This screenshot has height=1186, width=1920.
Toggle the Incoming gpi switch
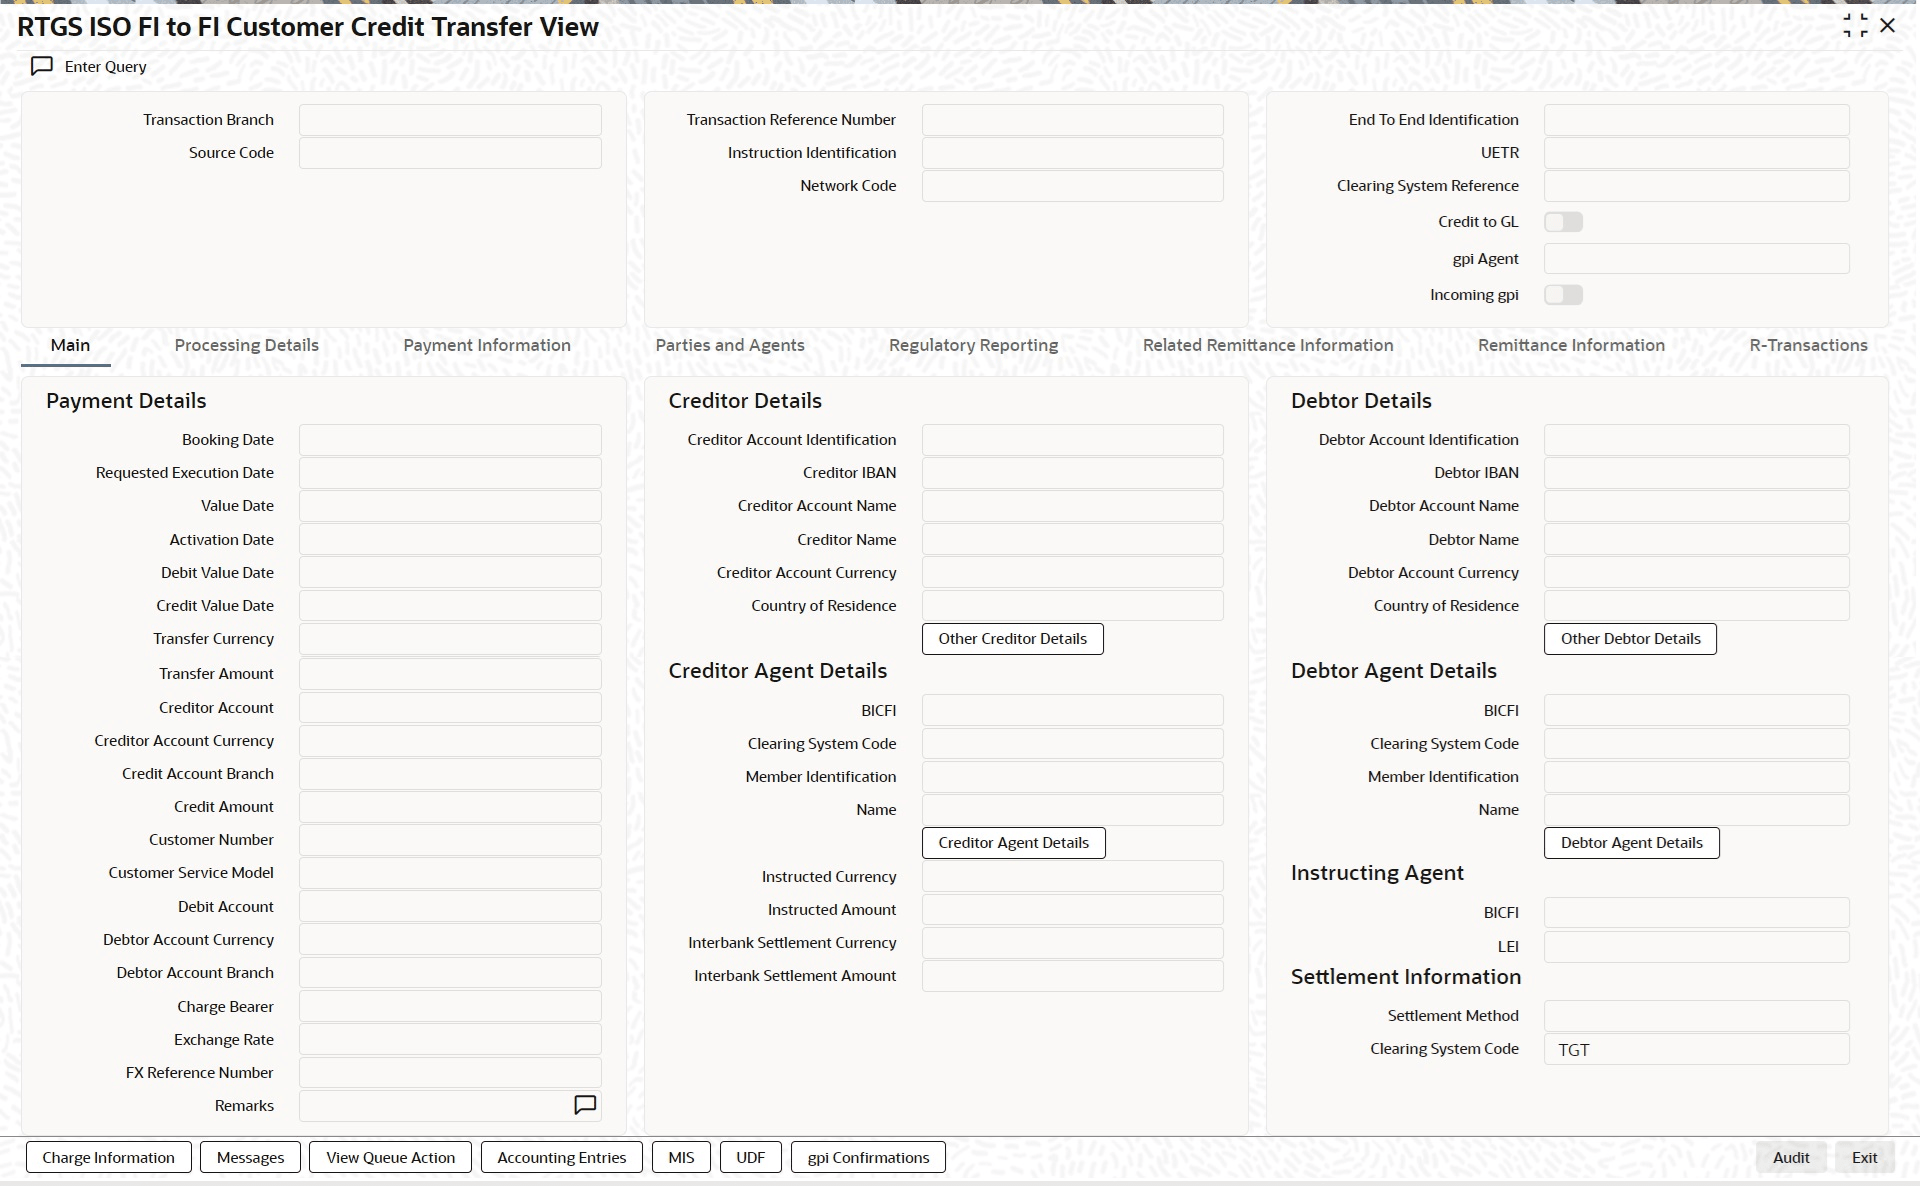pyautogui.click(x=1563, y=295)
